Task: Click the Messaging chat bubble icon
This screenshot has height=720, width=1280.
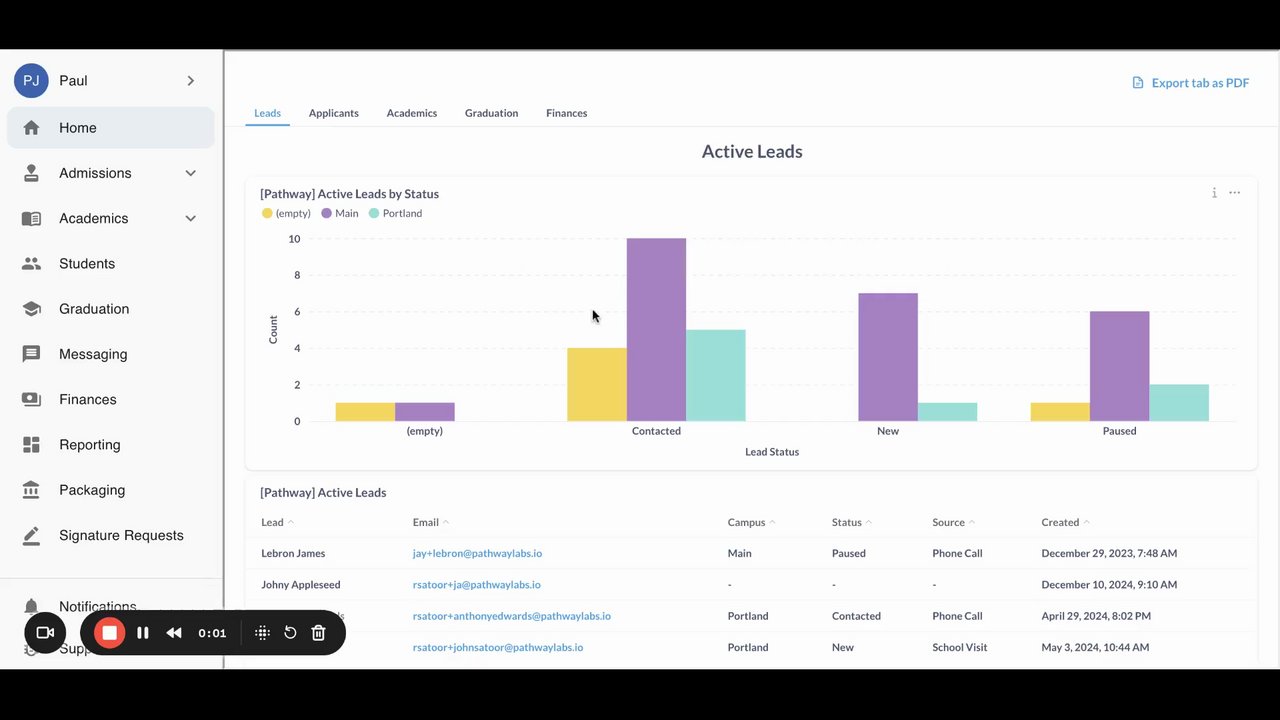Action: pos(31,354)
